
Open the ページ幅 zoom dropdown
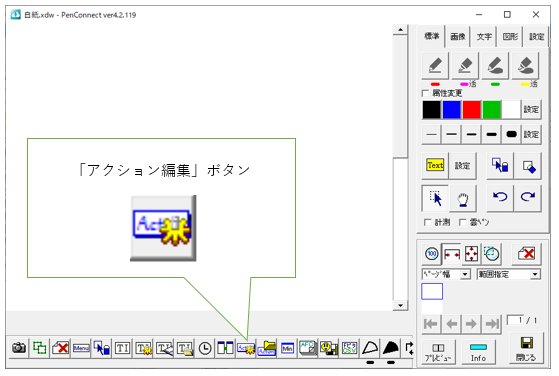pyautogui.click(x=446, y=274)
